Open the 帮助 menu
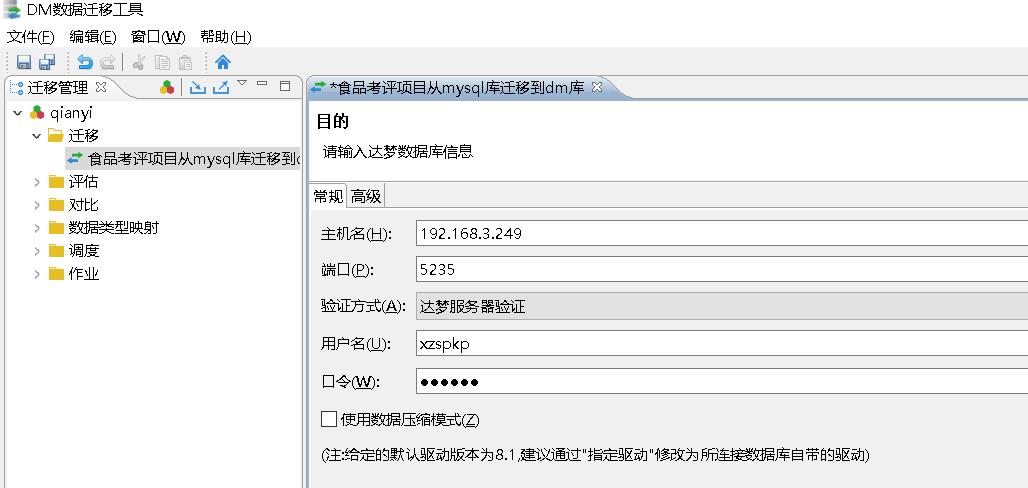 click(226, 37)
